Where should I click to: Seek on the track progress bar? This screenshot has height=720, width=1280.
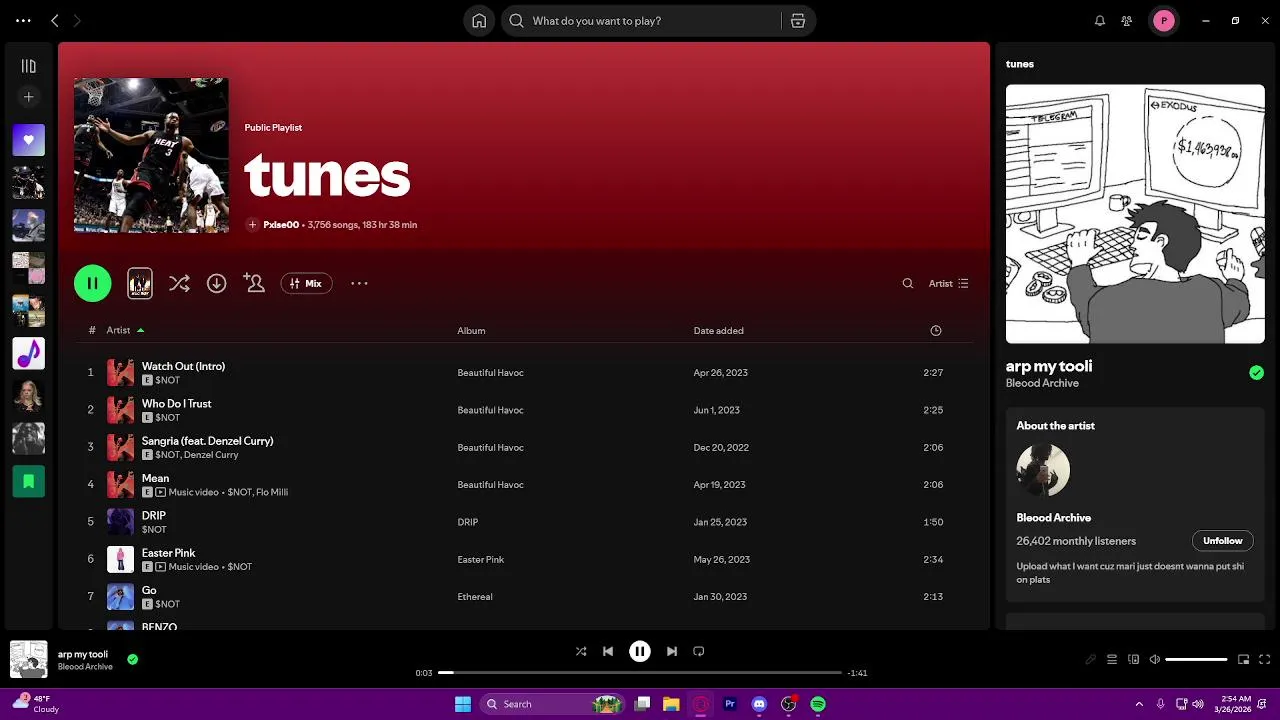[x=640, y=673]
